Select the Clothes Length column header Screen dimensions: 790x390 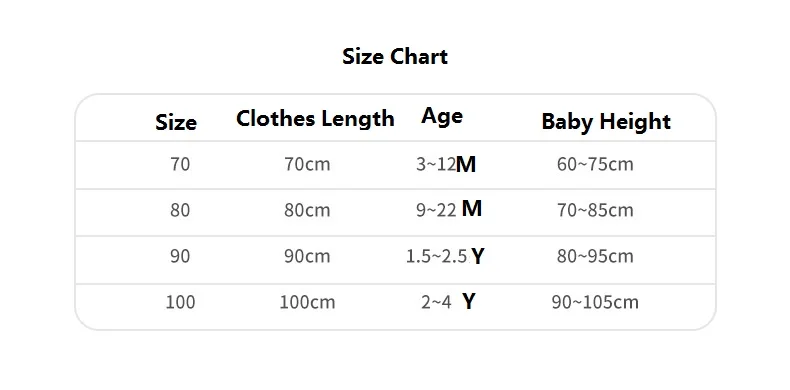tap(315, 119)
